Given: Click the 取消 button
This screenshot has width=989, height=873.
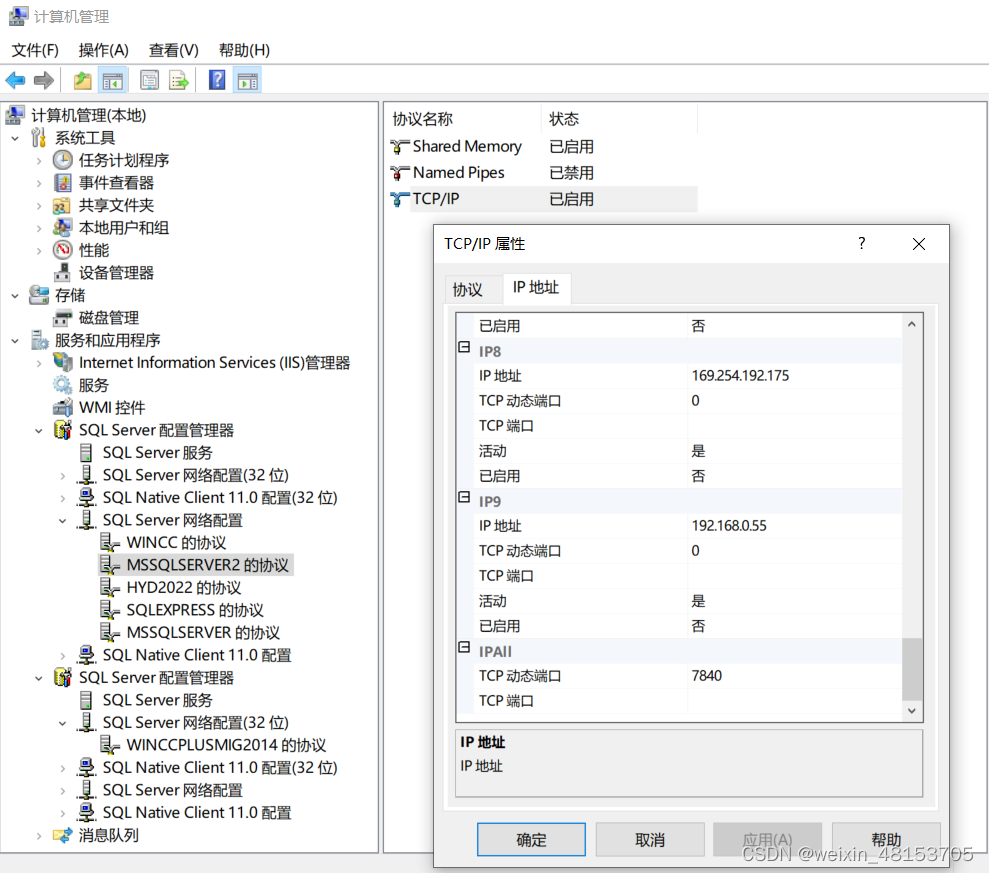Looking at the screenshot, I should tap(650, 840).
